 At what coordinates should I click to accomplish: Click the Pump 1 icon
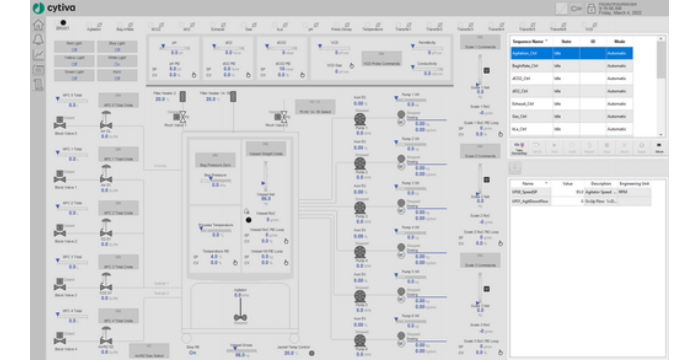pyautogui.click(x=360, y=119)
